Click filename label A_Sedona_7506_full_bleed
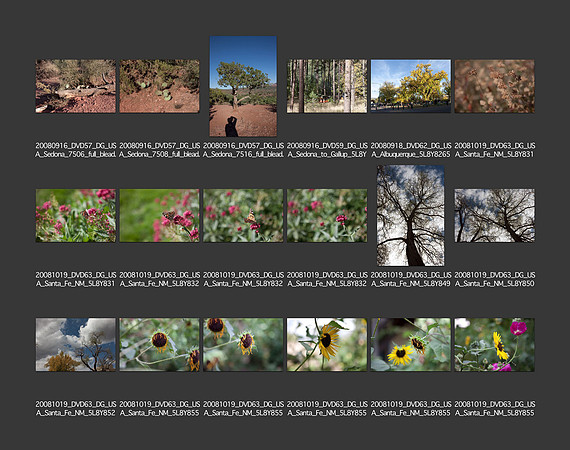This screenshot has height=450, width=570. 76,154
